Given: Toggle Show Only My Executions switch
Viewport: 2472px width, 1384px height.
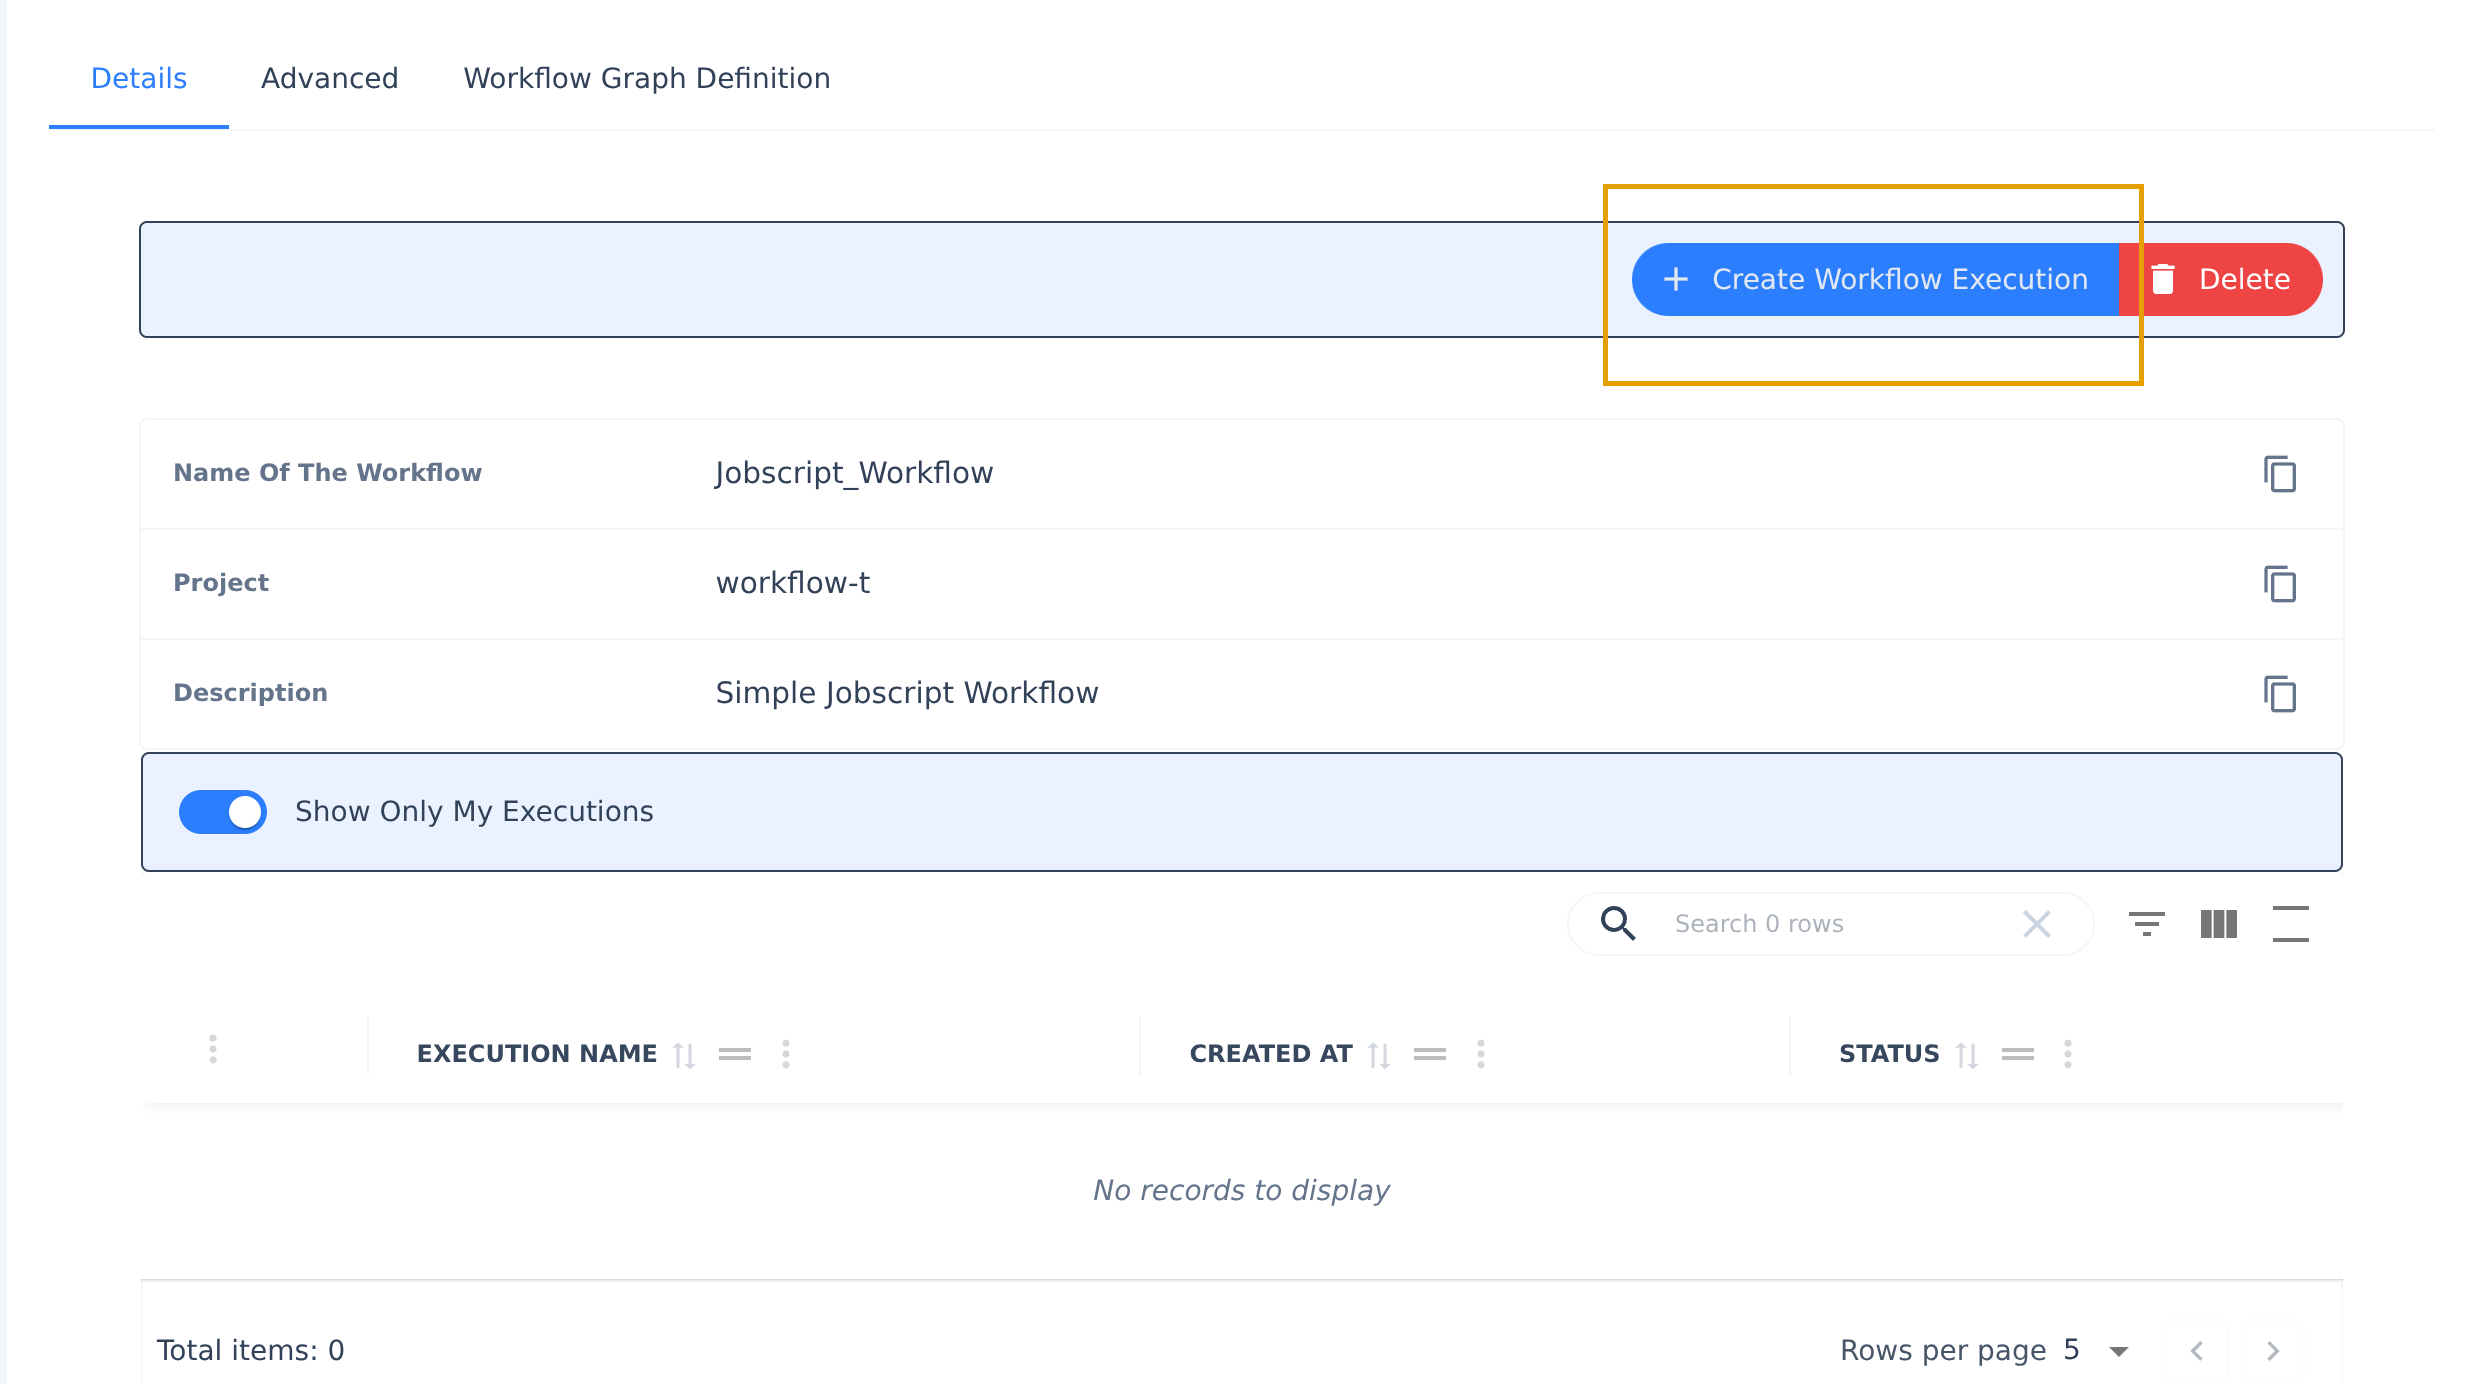Looking at the screenshot, I should click(222, 811).
